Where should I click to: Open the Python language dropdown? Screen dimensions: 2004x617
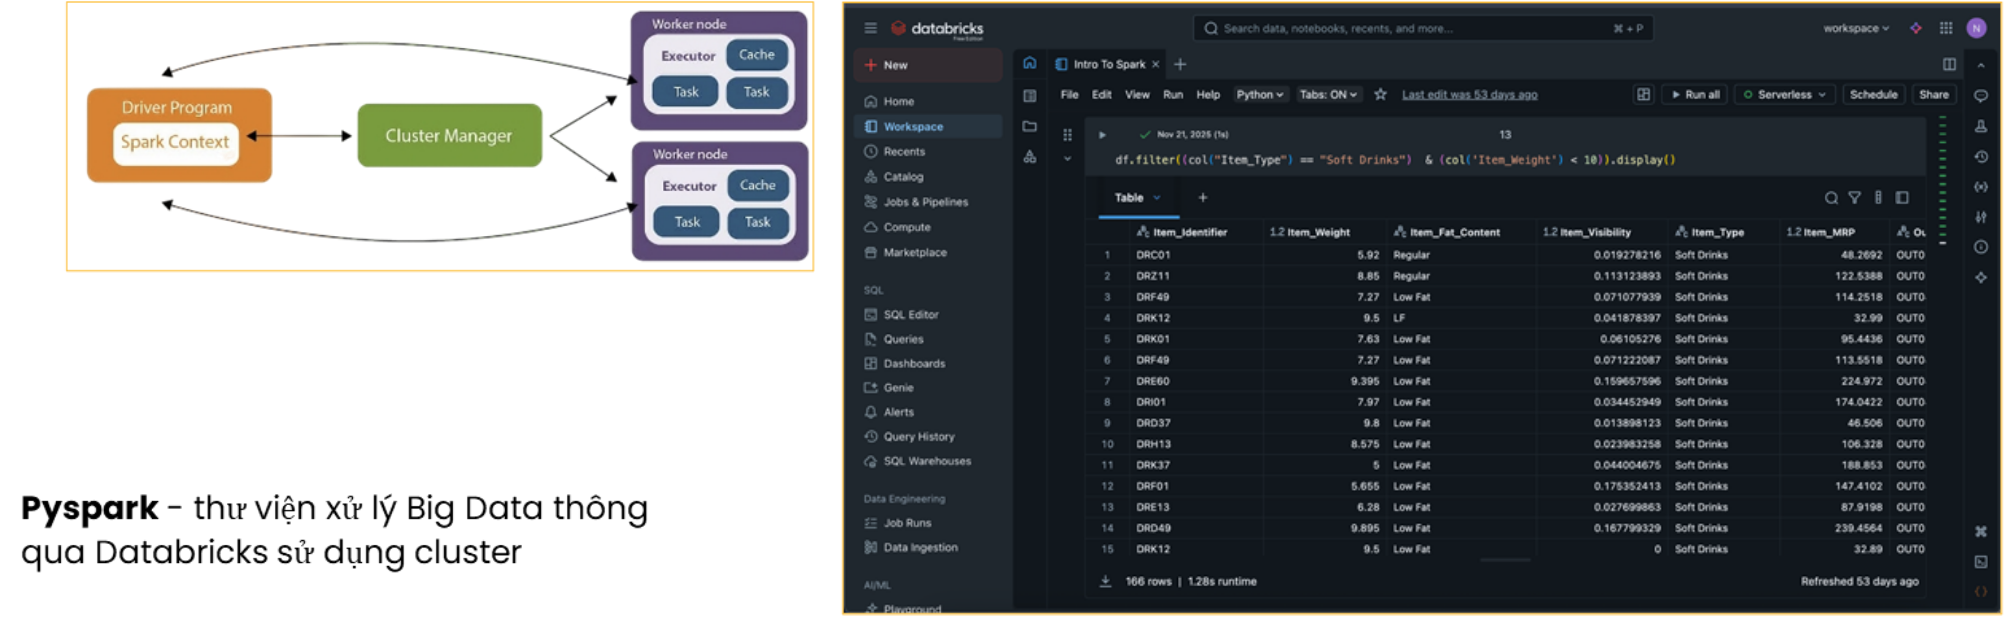pyautogui.click(x=1259, y=94)
